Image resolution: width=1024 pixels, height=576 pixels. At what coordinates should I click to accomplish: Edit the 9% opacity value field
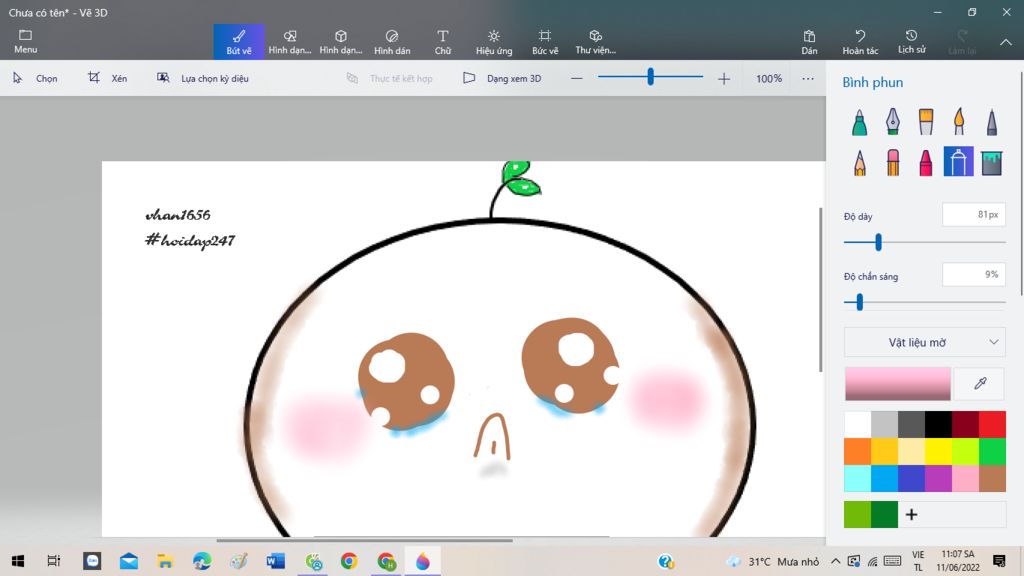point(974,275)
